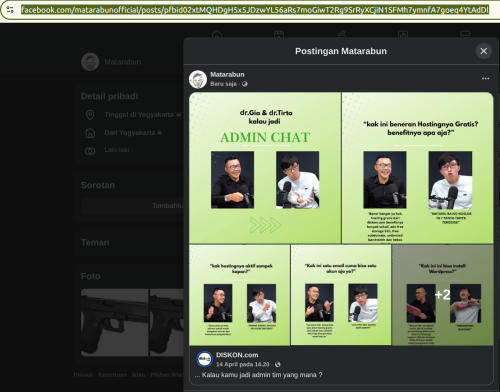This screenshot has width=500, height=392.
Task: Click 'Dari Yogyakarta' detail text
Action: point(130,133)
